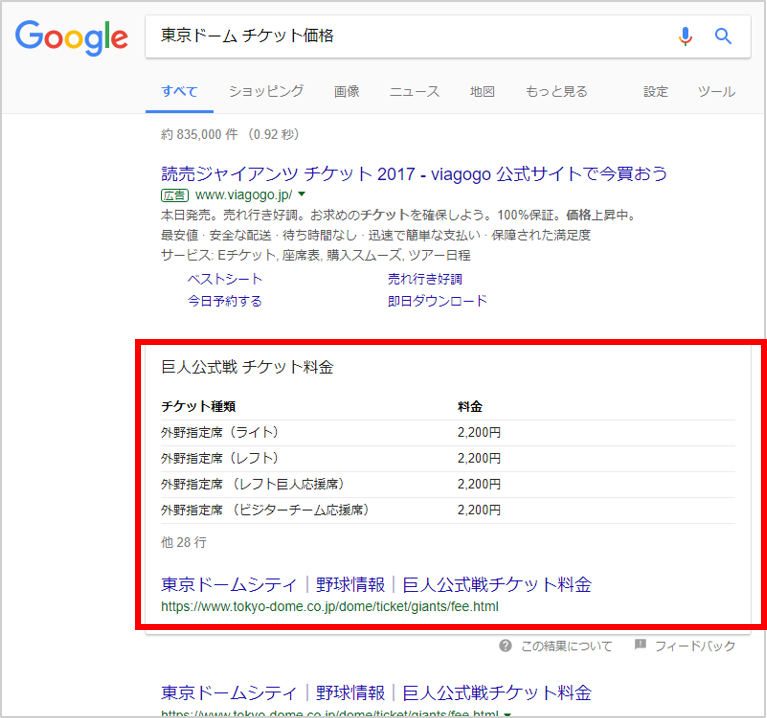This screenshot has height=718, width=767.
Task: Click the 広告 ad label
Action: tap(175, 195)
